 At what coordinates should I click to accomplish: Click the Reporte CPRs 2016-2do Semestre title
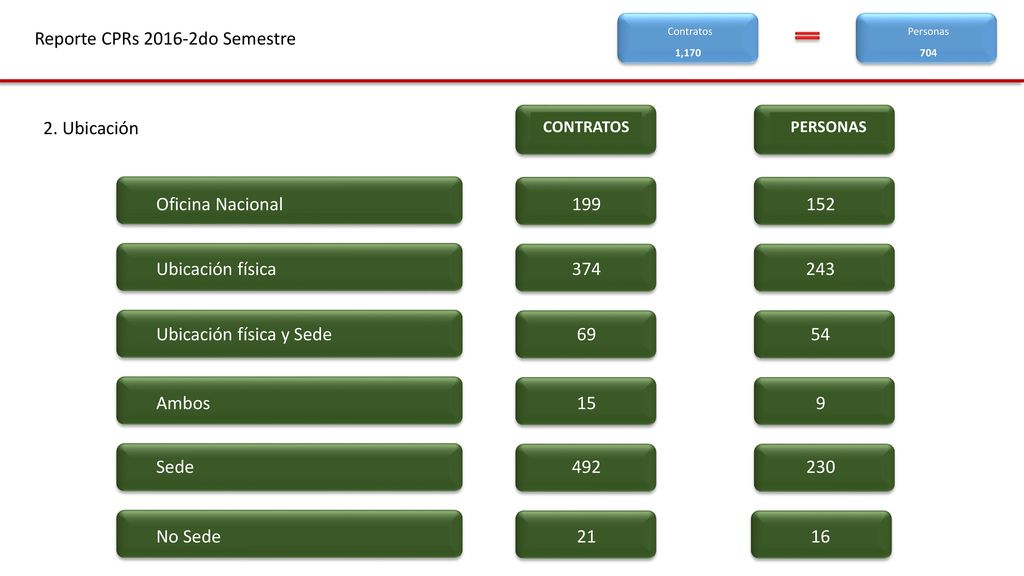tap(165, 39)
